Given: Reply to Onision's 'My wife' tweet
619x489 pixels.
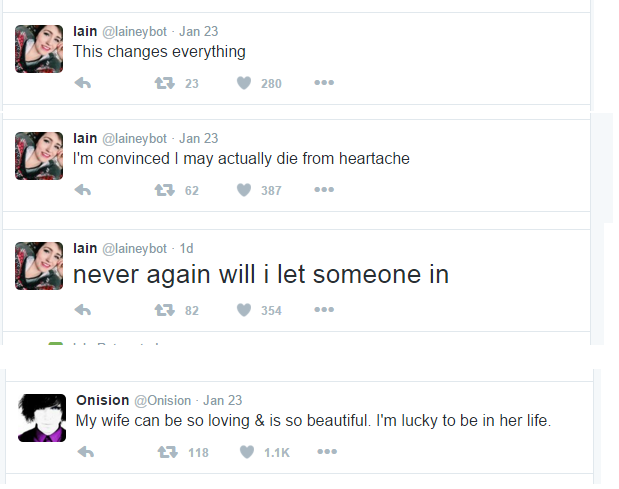Looking at the screenshot, I should coord(86,452).
